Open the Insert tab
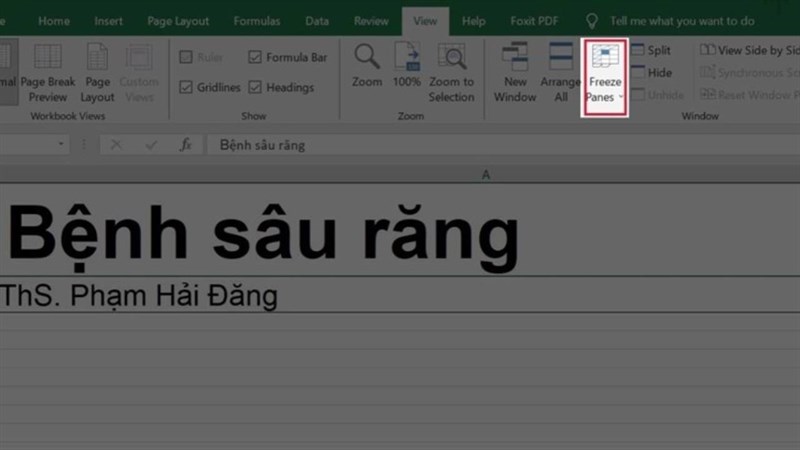 pos(108,21)
